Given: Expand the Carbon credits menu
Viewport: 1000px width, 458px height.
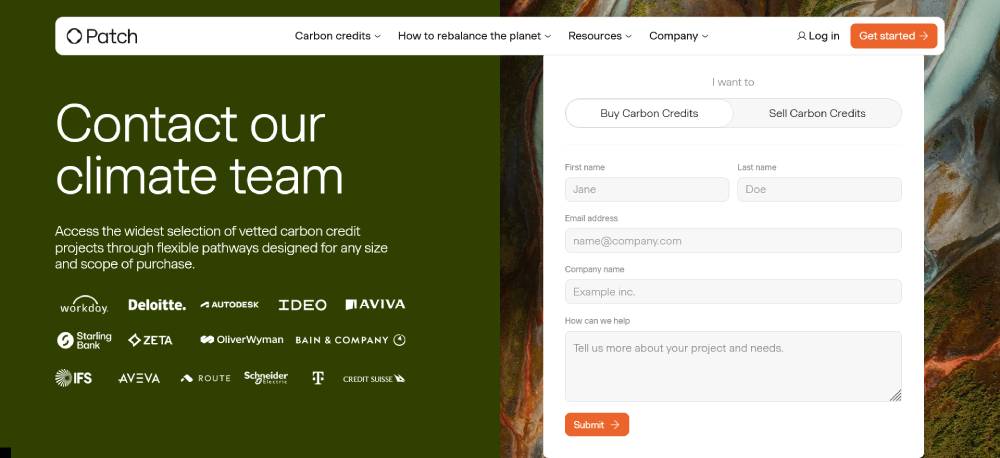Looking at the screenshot, I should [338, 36].
